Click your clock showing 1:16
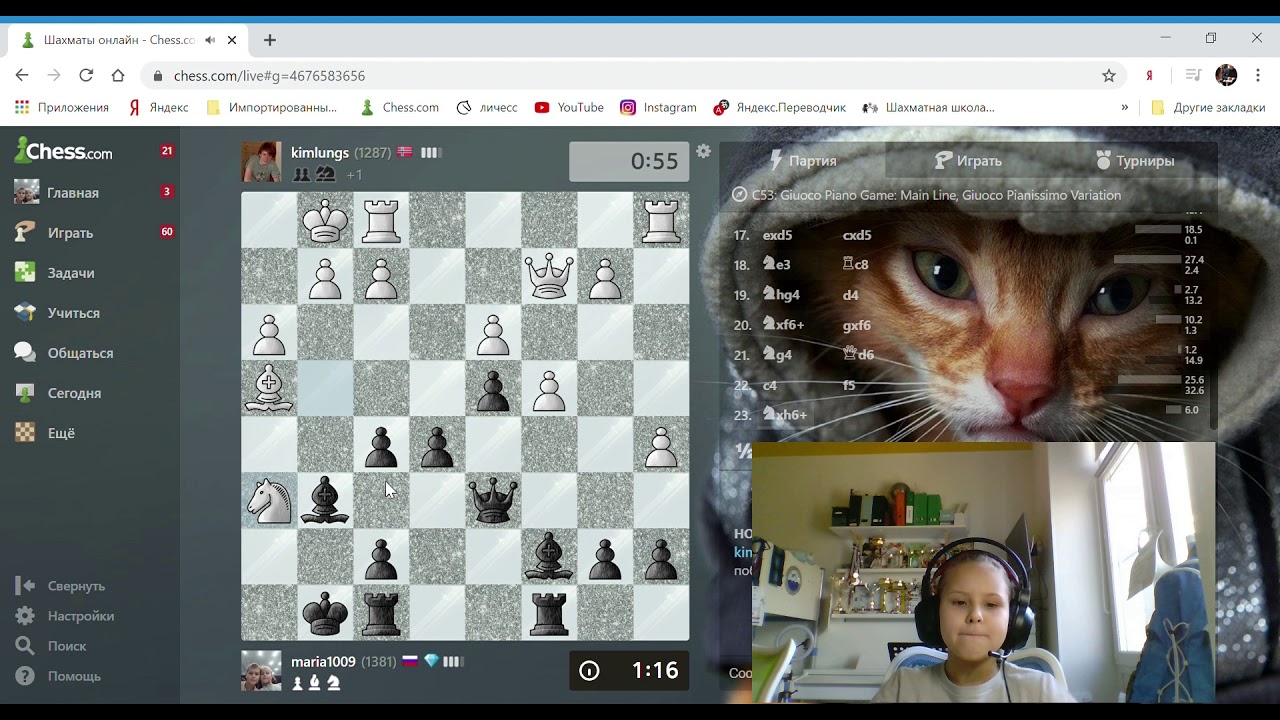This screenshot has height=720, width=1280. click(x=629, y=671)
